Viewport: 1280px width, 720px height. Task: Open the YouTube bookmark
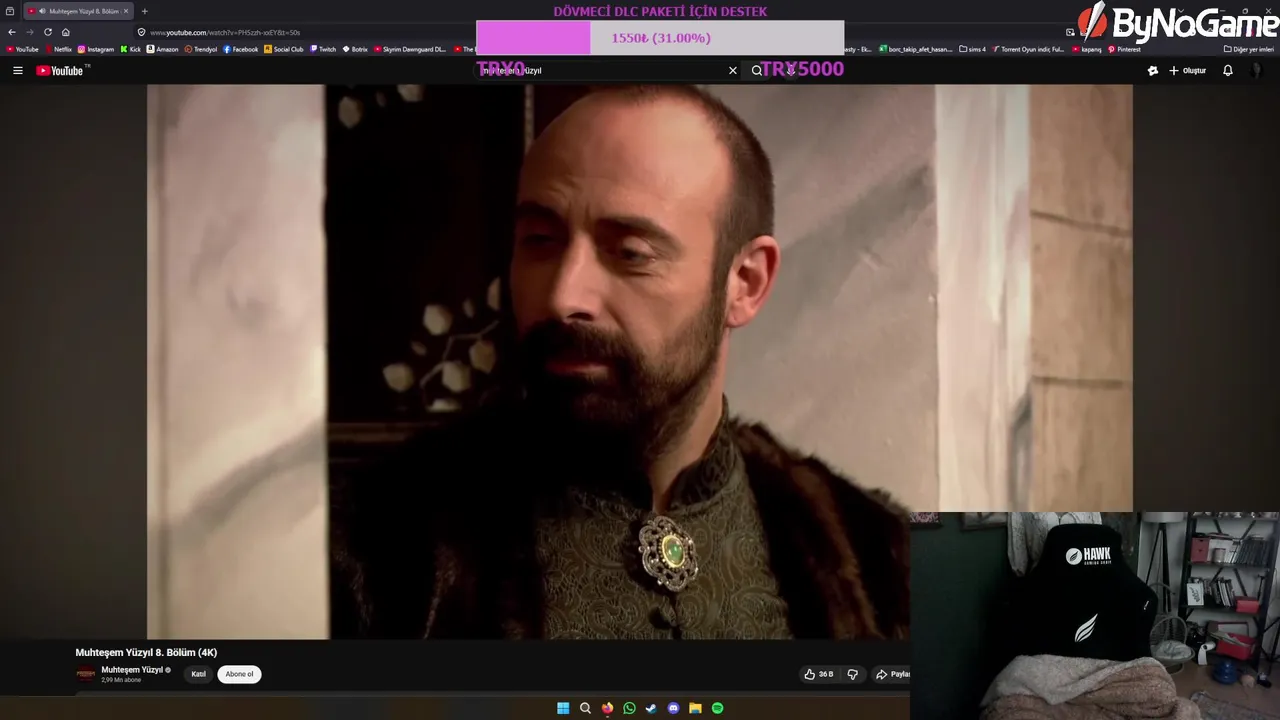click(x=23, y=49)
